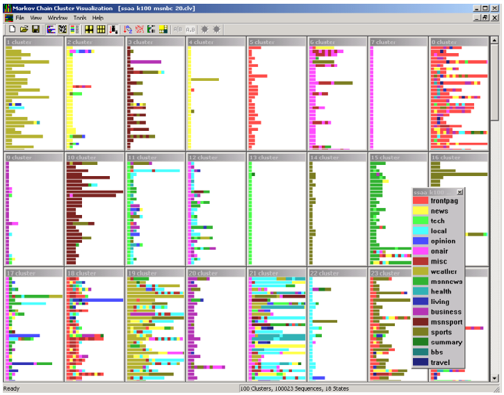Open the File menu
504x395 pixels.
point(20,18)
